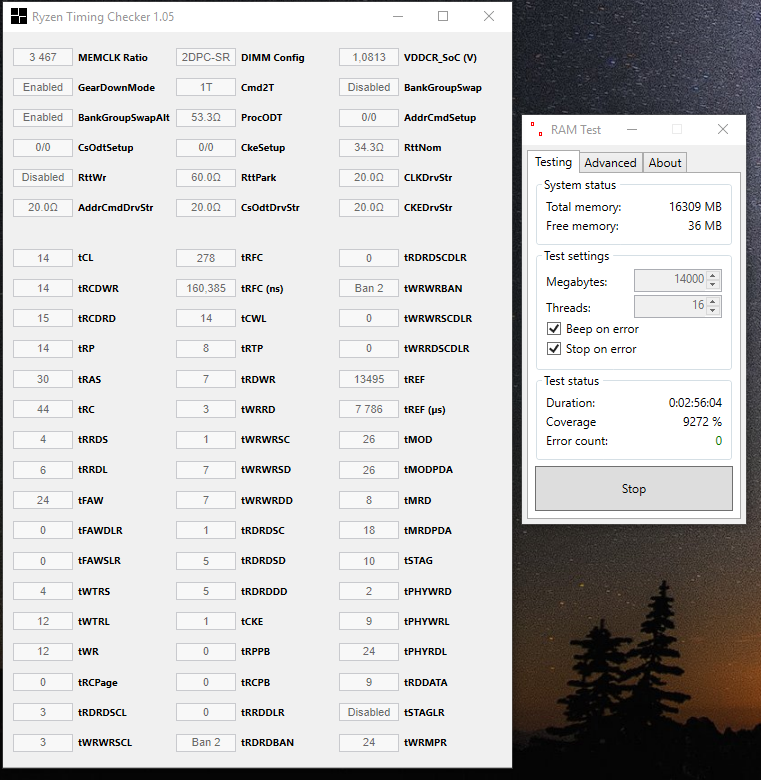Stop the running RAM test
This screenshot has width=761, height=780.
pos(634,488)
